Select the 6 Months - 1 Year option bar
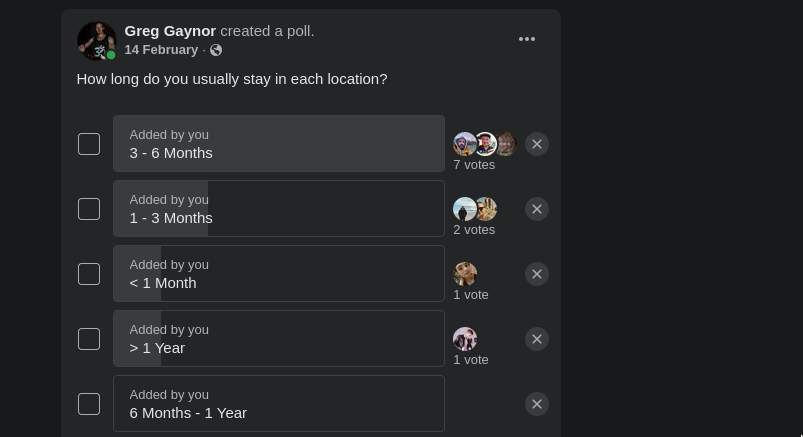Viewport: 803px width, 437px height. coord(279,404)
